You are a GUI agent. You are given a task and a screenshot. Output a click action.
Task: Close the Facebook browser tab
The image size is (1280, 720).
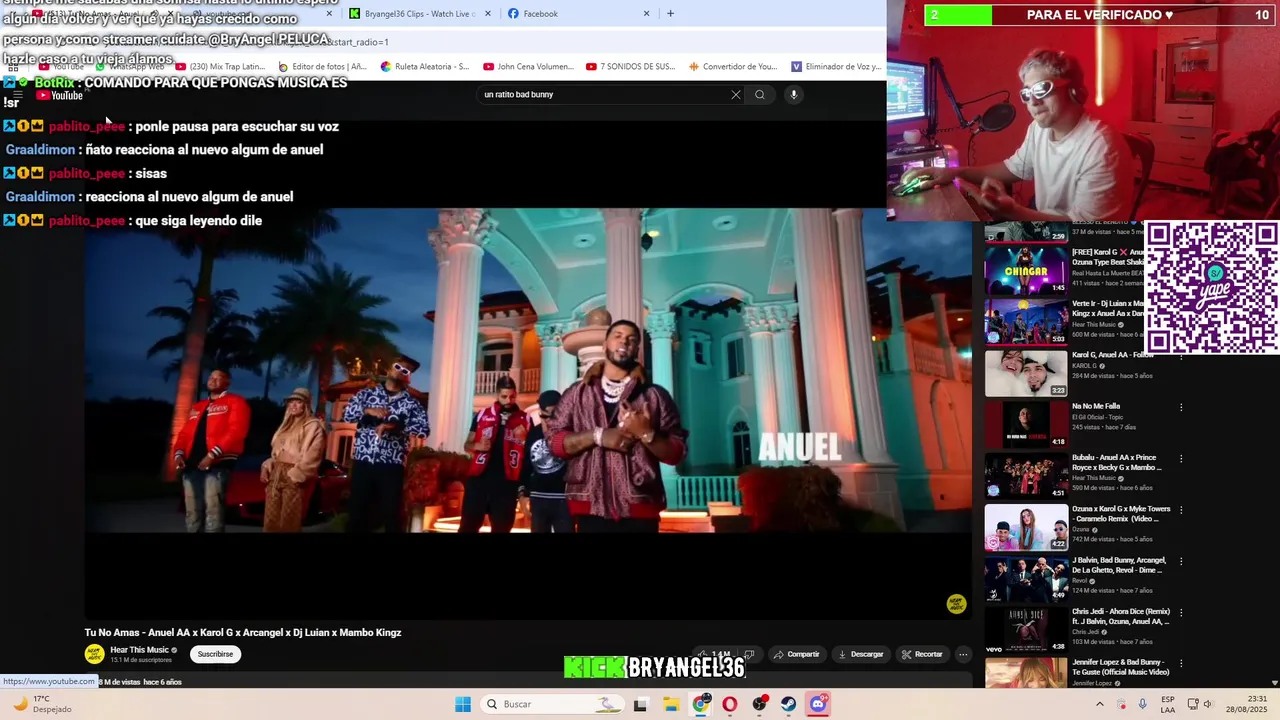[646, 14]
